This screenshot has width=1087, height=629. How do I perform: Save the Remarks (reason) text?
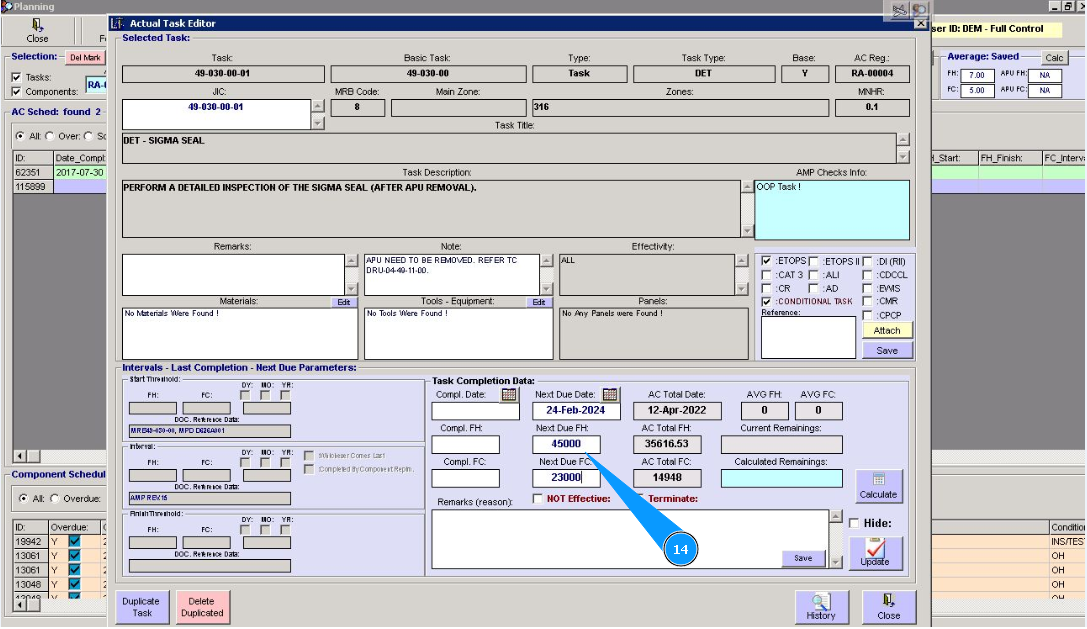click(803, 558)
